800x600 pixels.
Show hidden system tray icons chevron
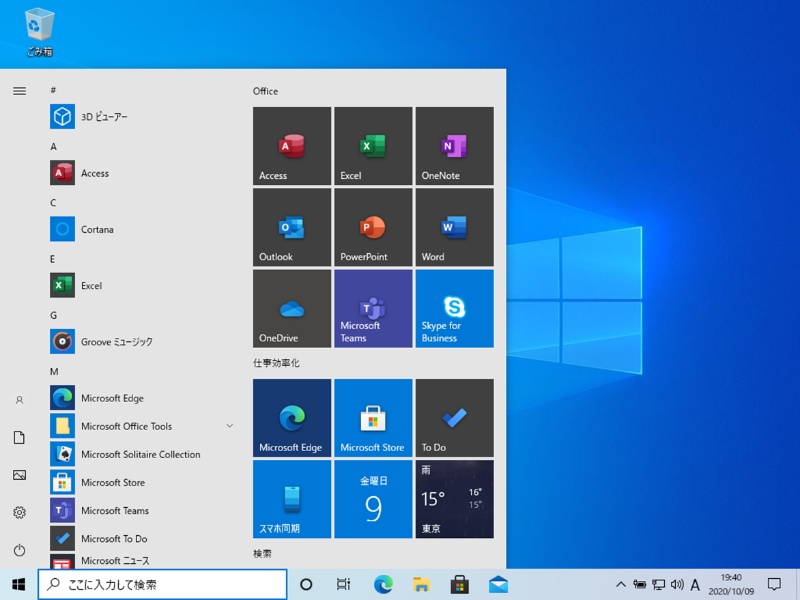click(621, 584)
